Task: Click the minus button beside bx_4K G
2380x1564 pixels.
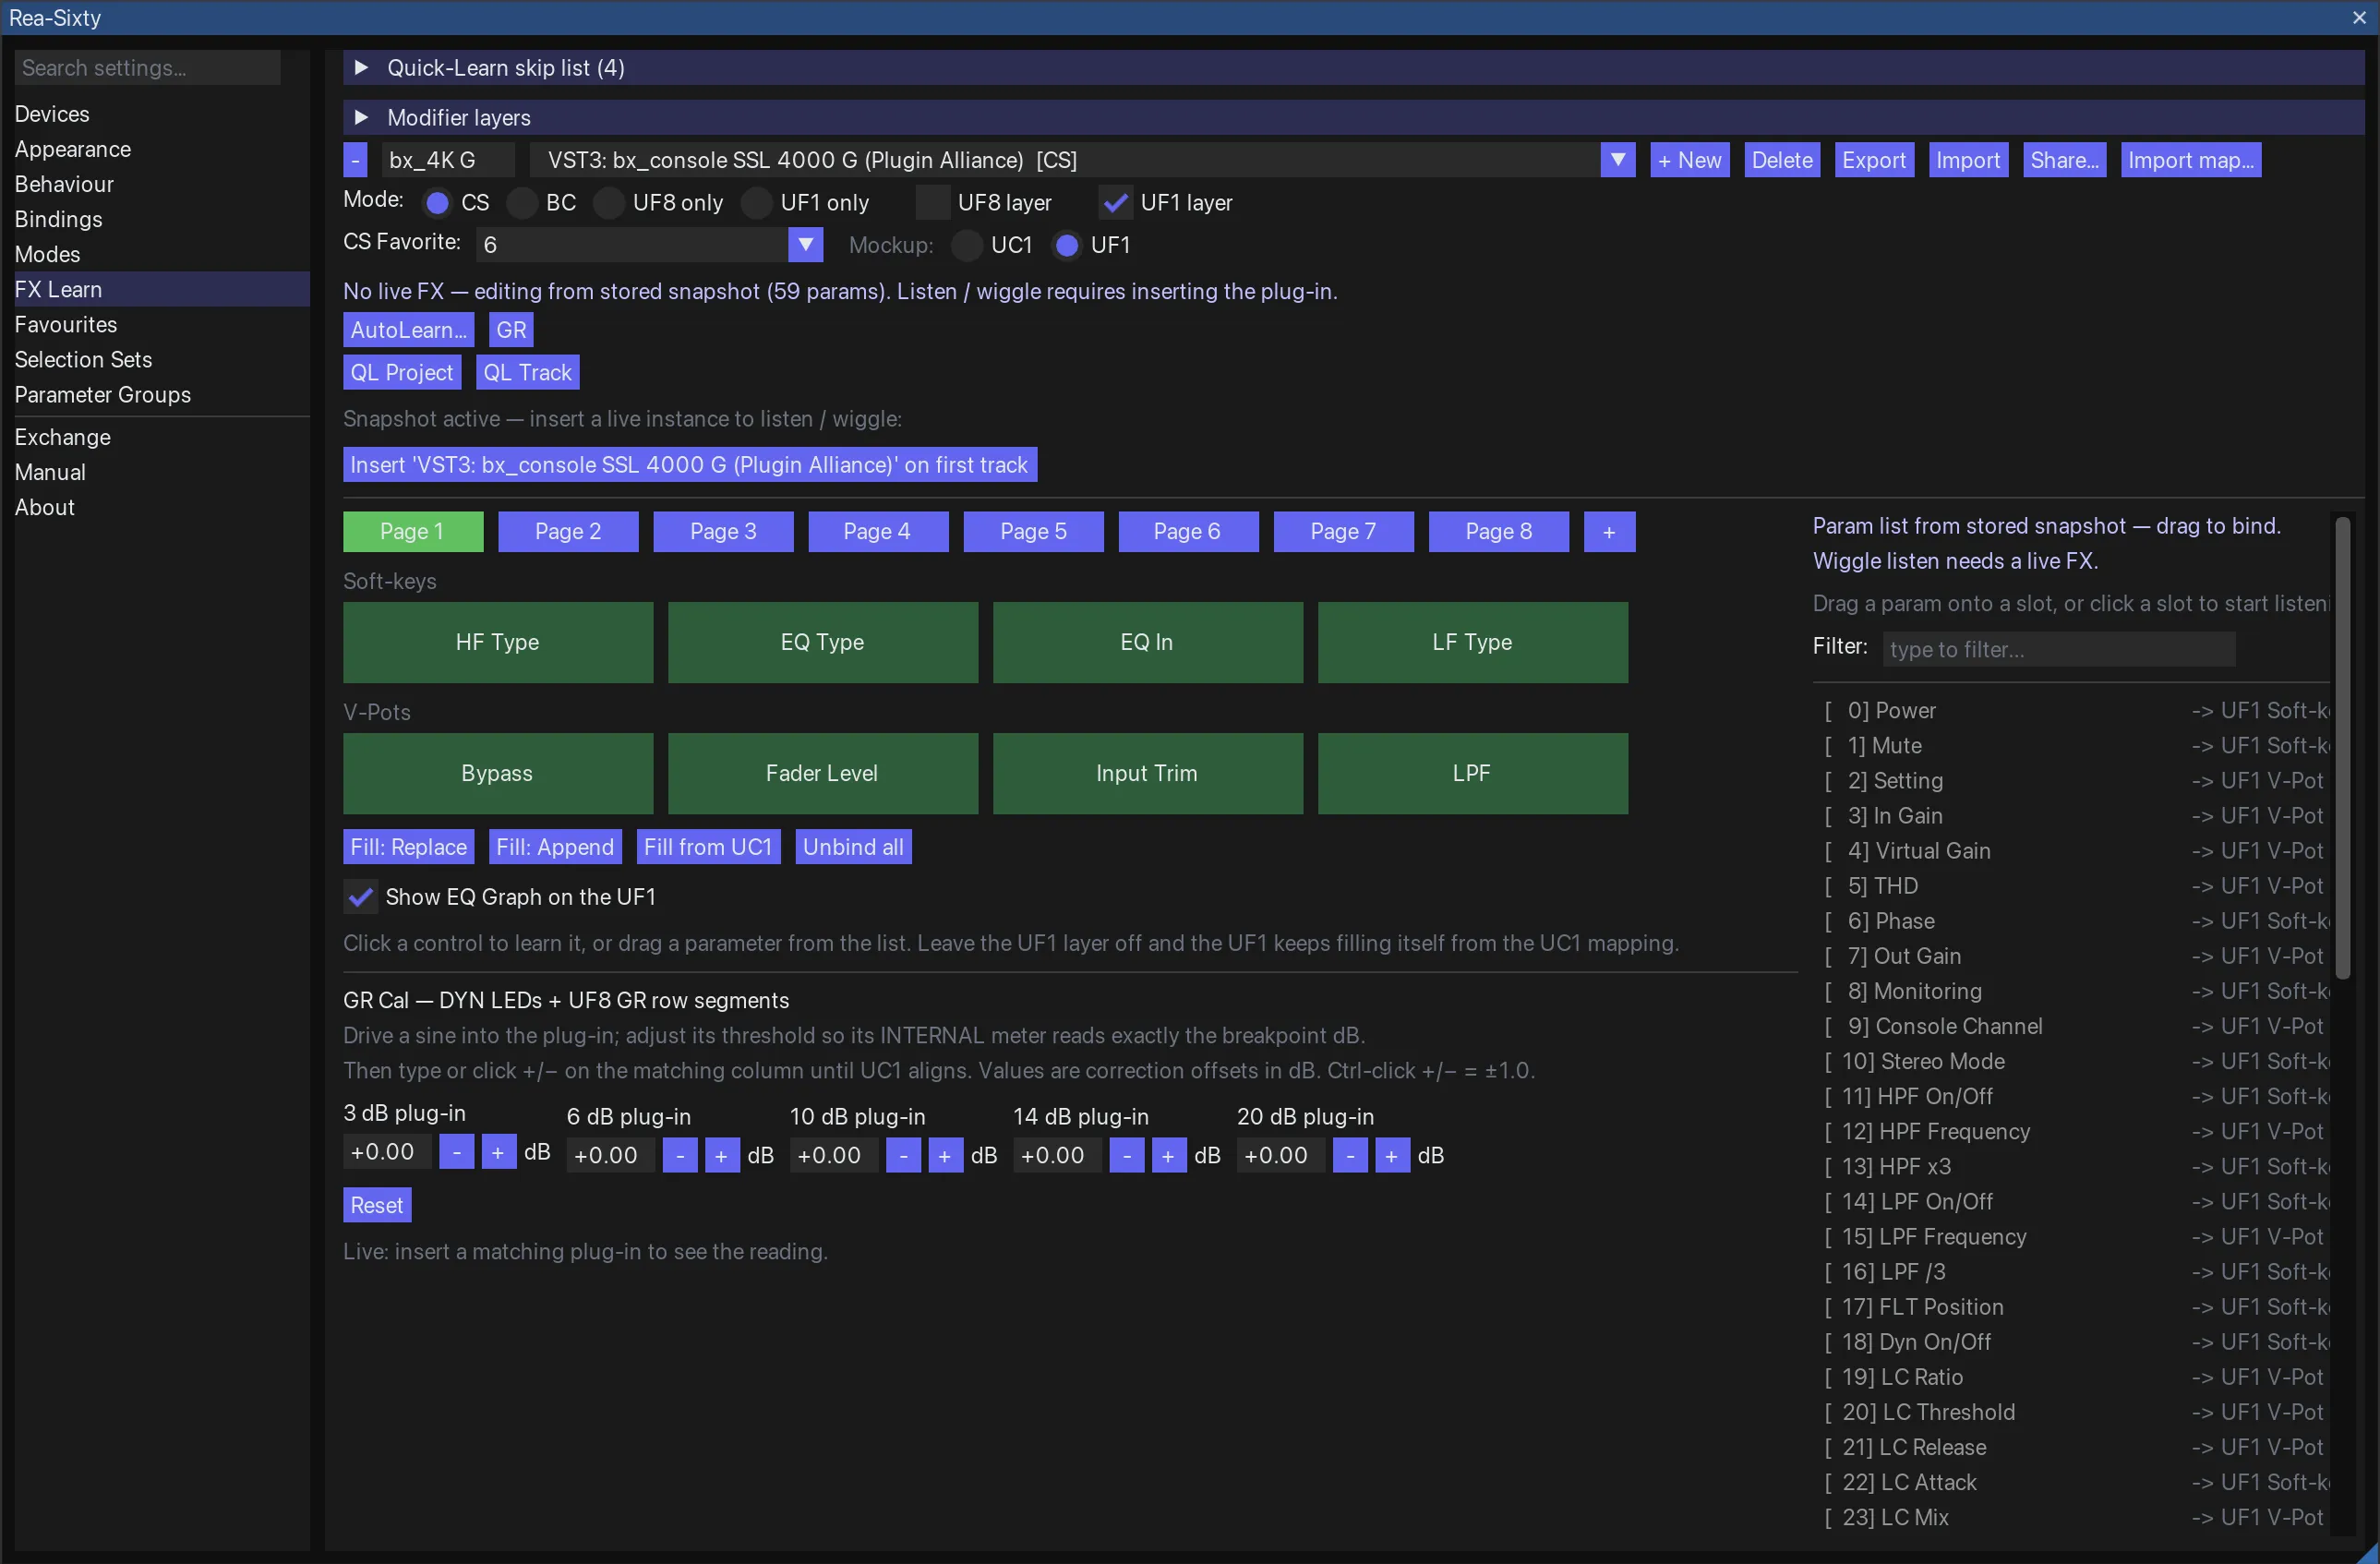Action: coord(355,160)
